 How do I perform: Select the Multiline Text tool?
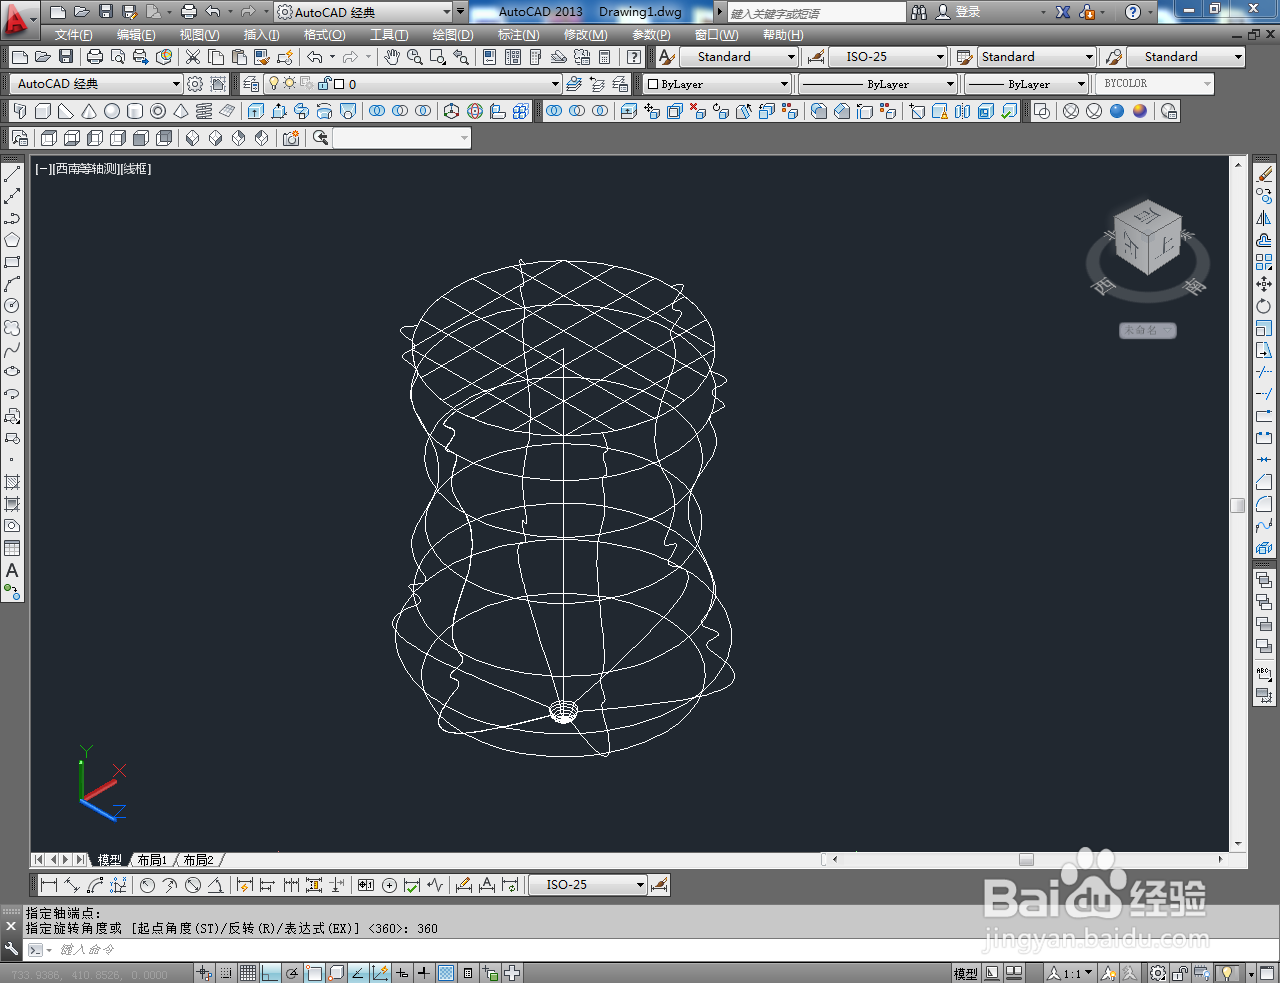12,570
